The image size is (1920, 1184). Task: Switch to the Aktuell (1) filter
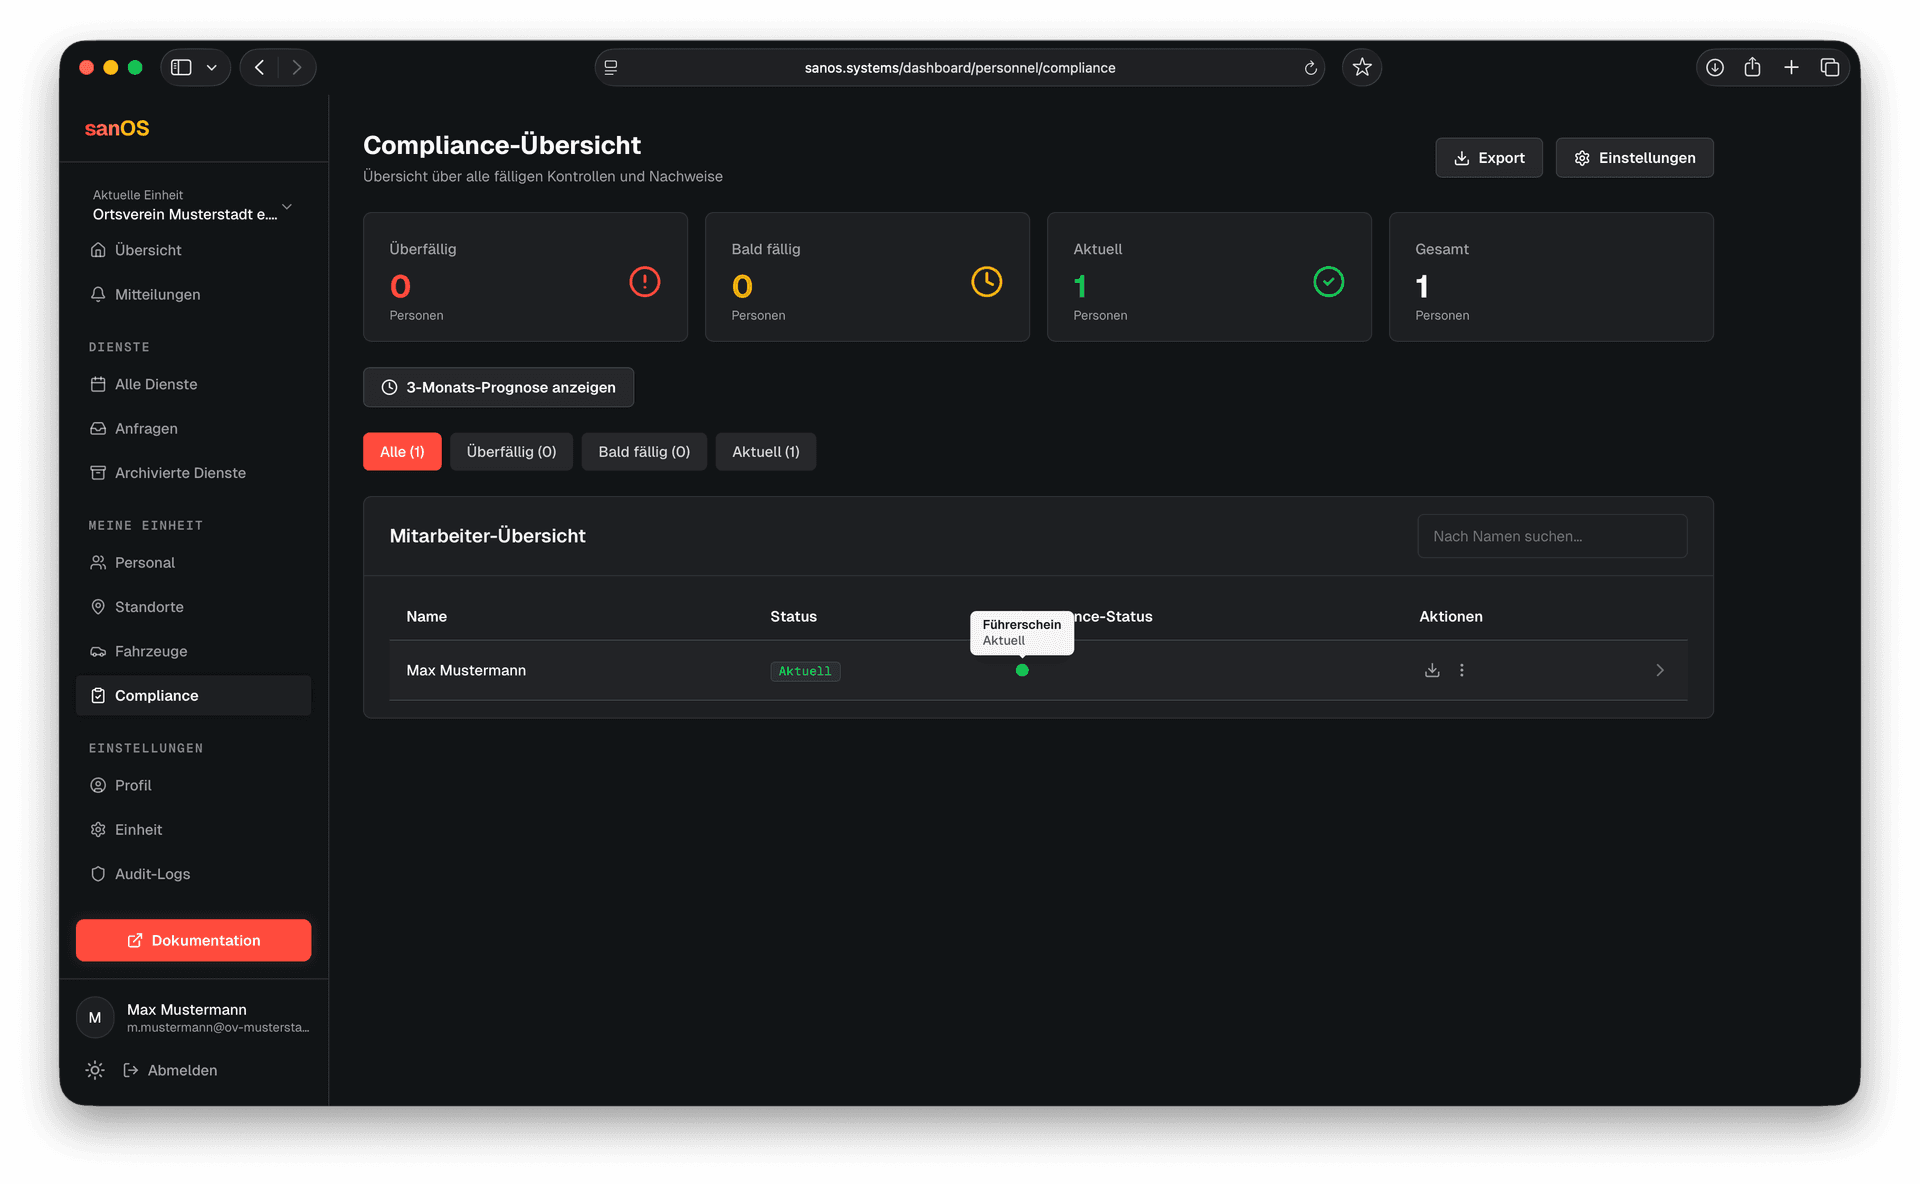(765, 452)
